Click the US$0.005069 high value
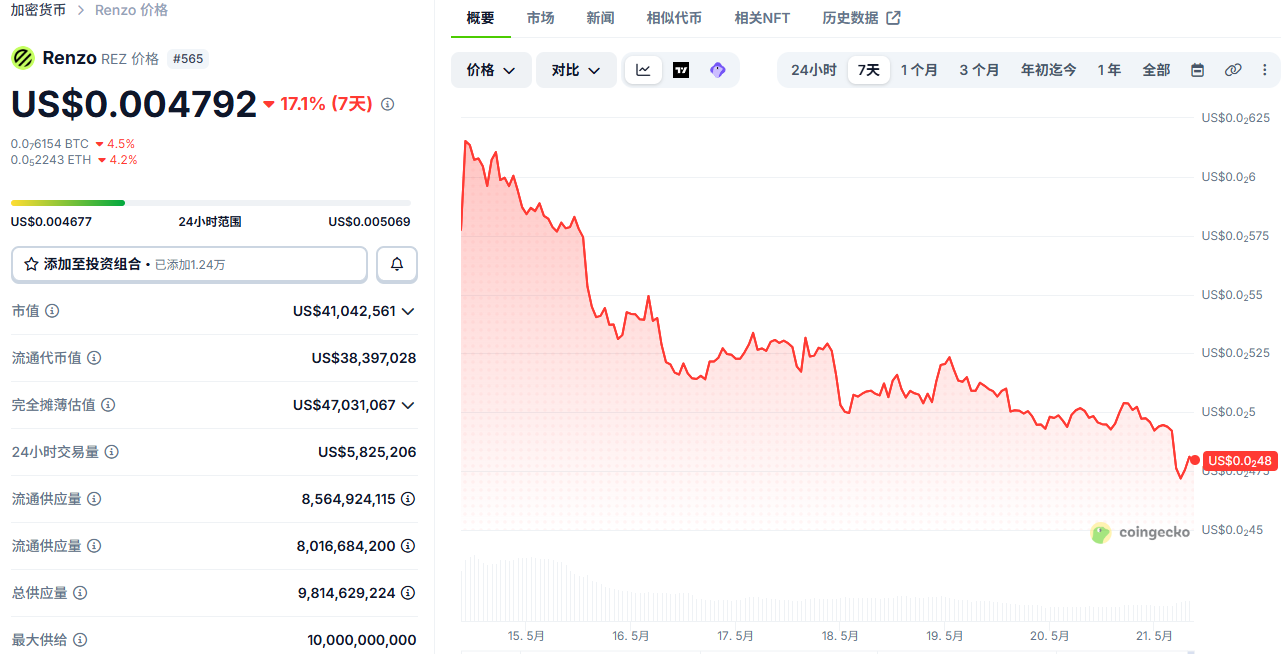Screen dimensions: 1281x654 (369, 222)
